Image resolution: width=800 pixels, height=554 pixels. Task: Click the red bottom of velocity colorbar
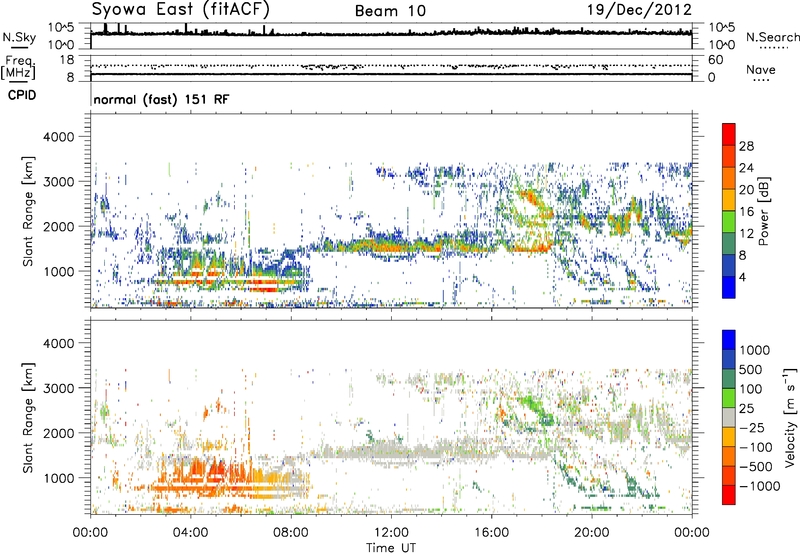click(729, 495)
